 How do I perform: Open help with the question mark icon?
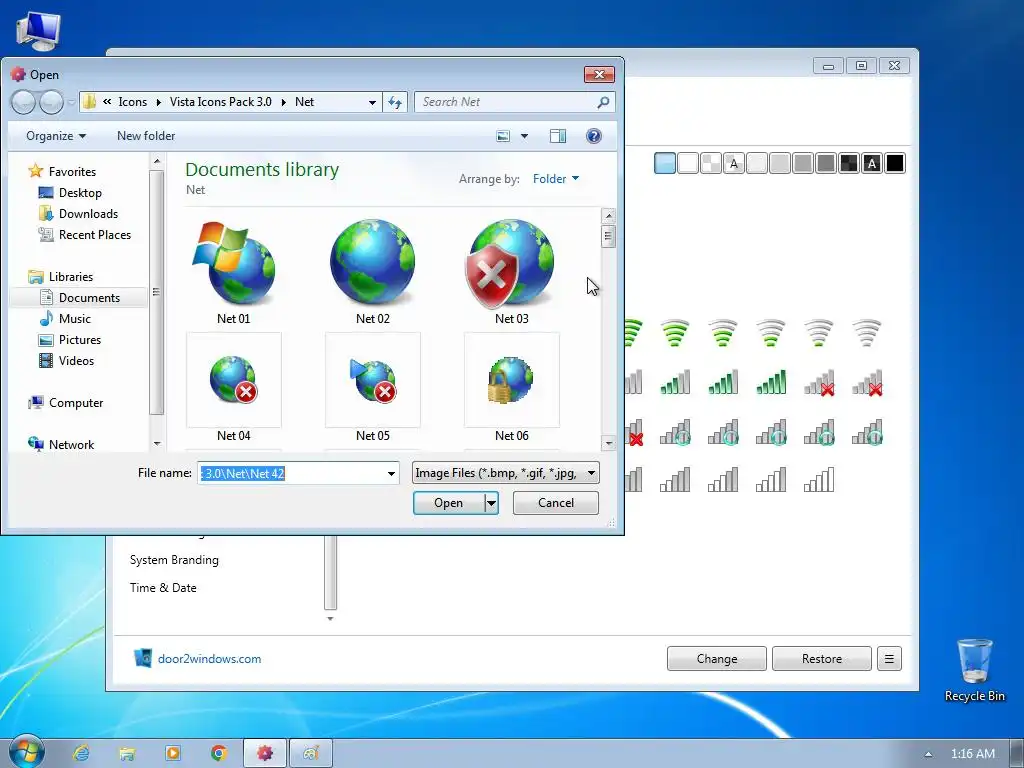point(594,136)
